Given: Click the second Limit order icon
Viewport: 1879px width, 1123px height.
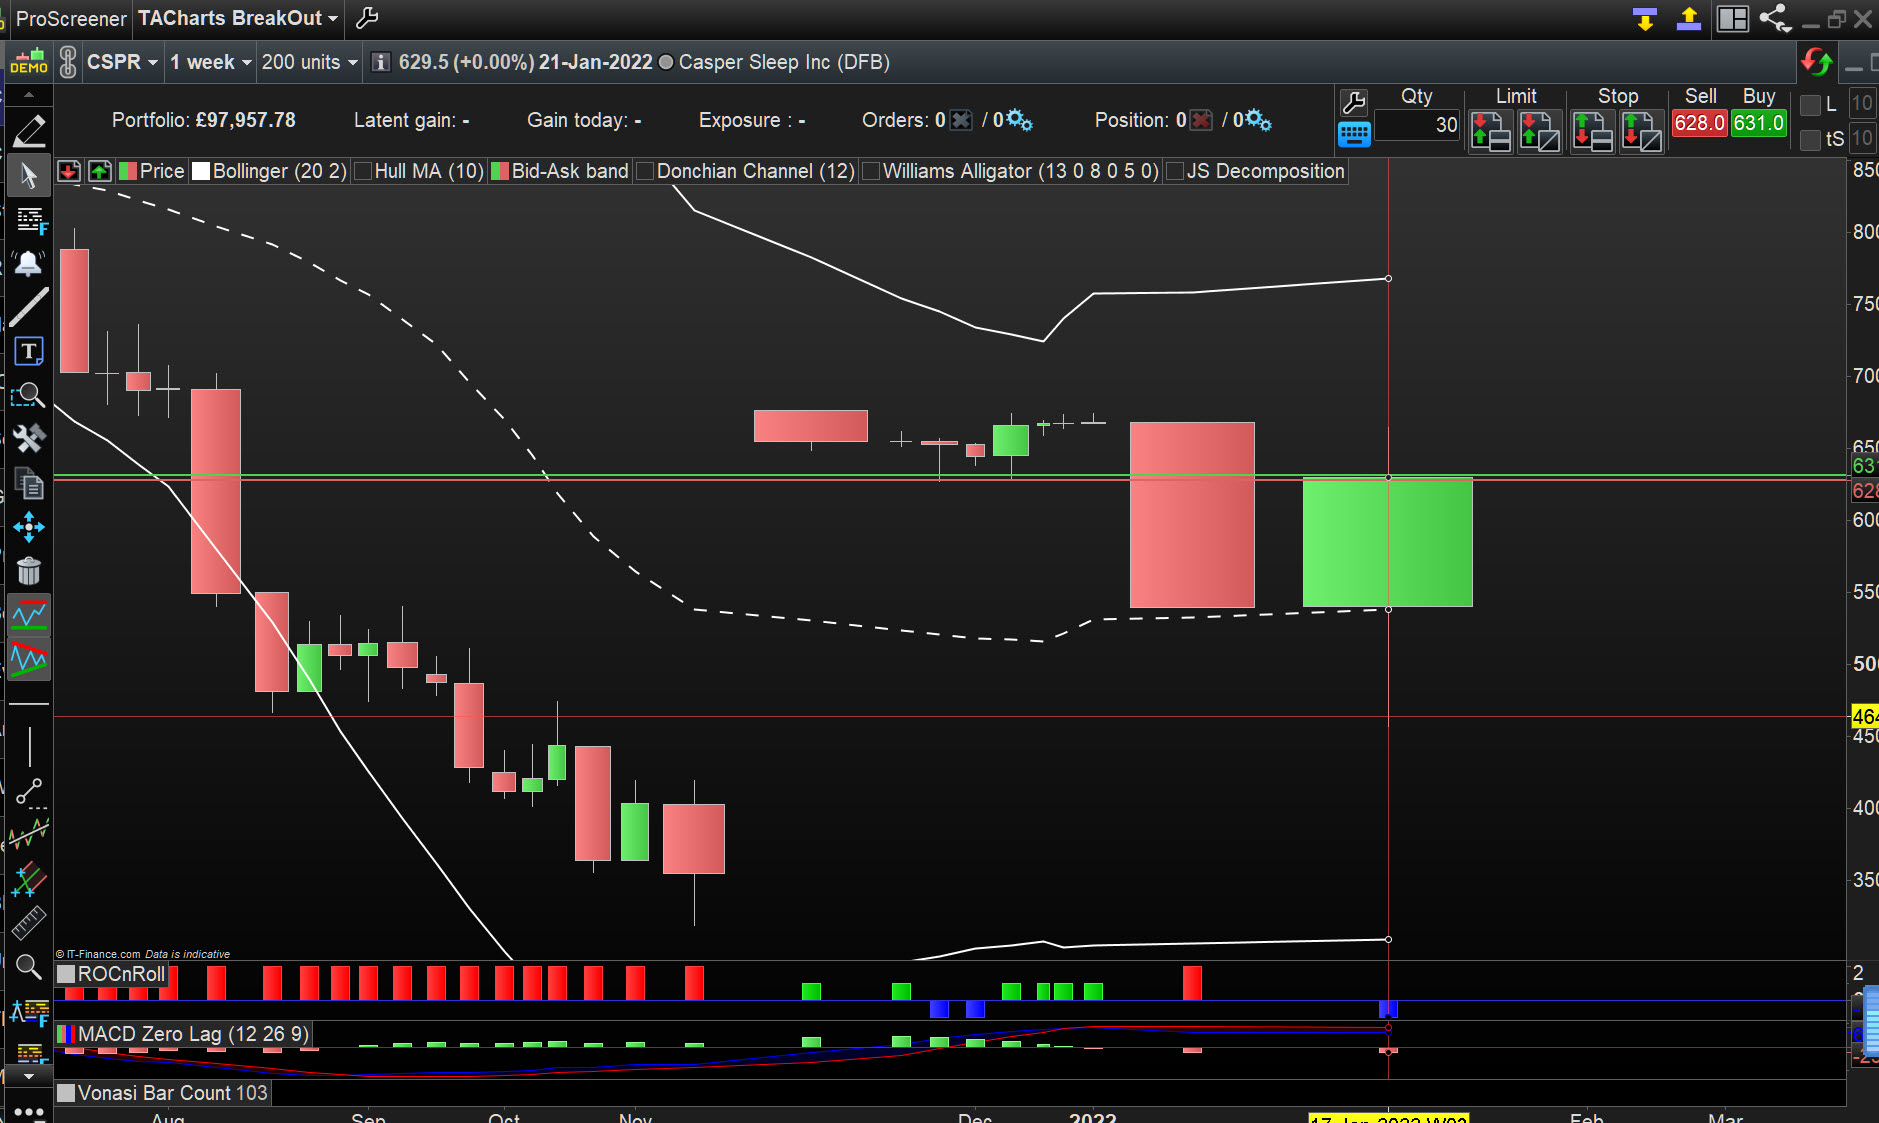Looking at the screenshot, I should (x=1540, y=131).
